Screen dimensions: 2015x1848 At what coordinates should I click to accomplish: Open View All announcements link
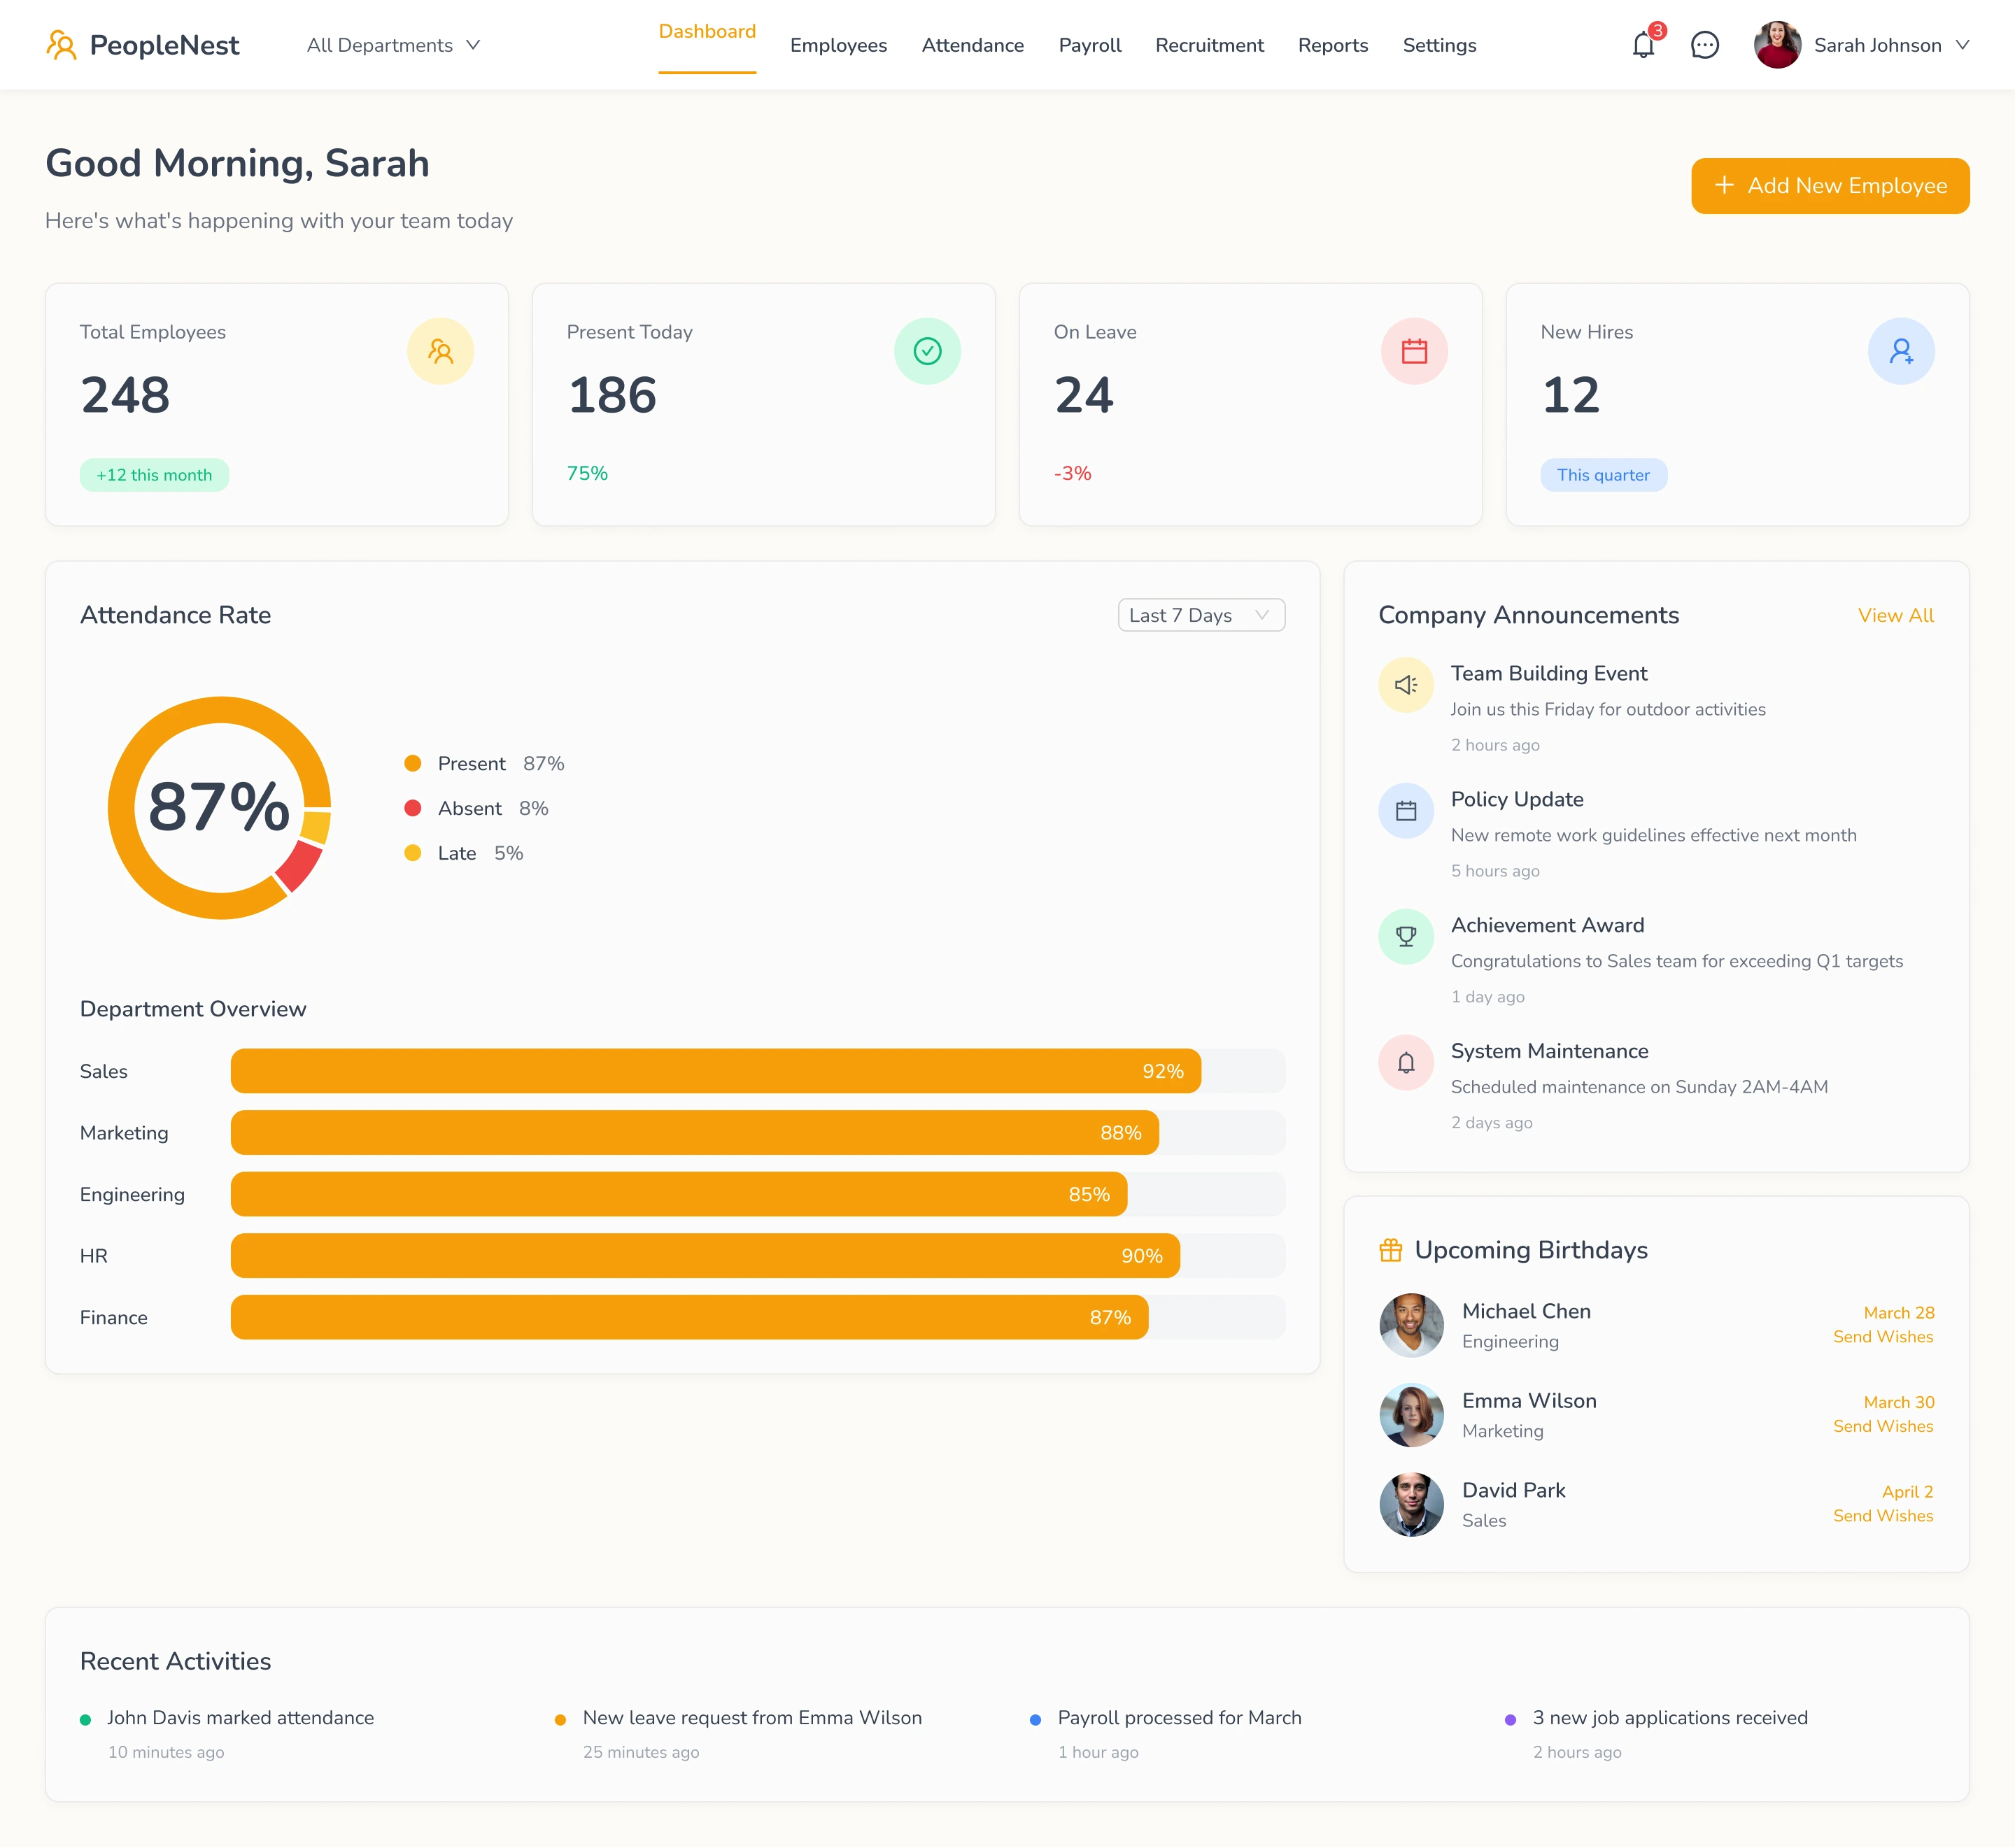click(1895, 615)
